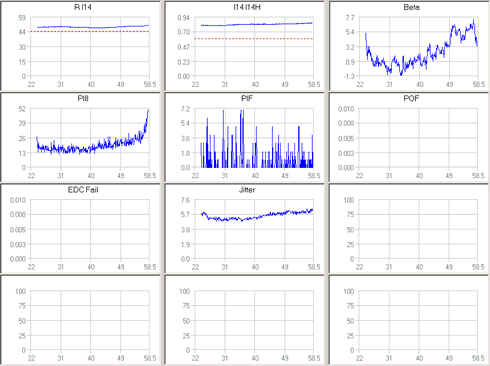Screen dimensions: 490x366
Task: Click the red dashed threshold in R I14
Action: (90, 31)
